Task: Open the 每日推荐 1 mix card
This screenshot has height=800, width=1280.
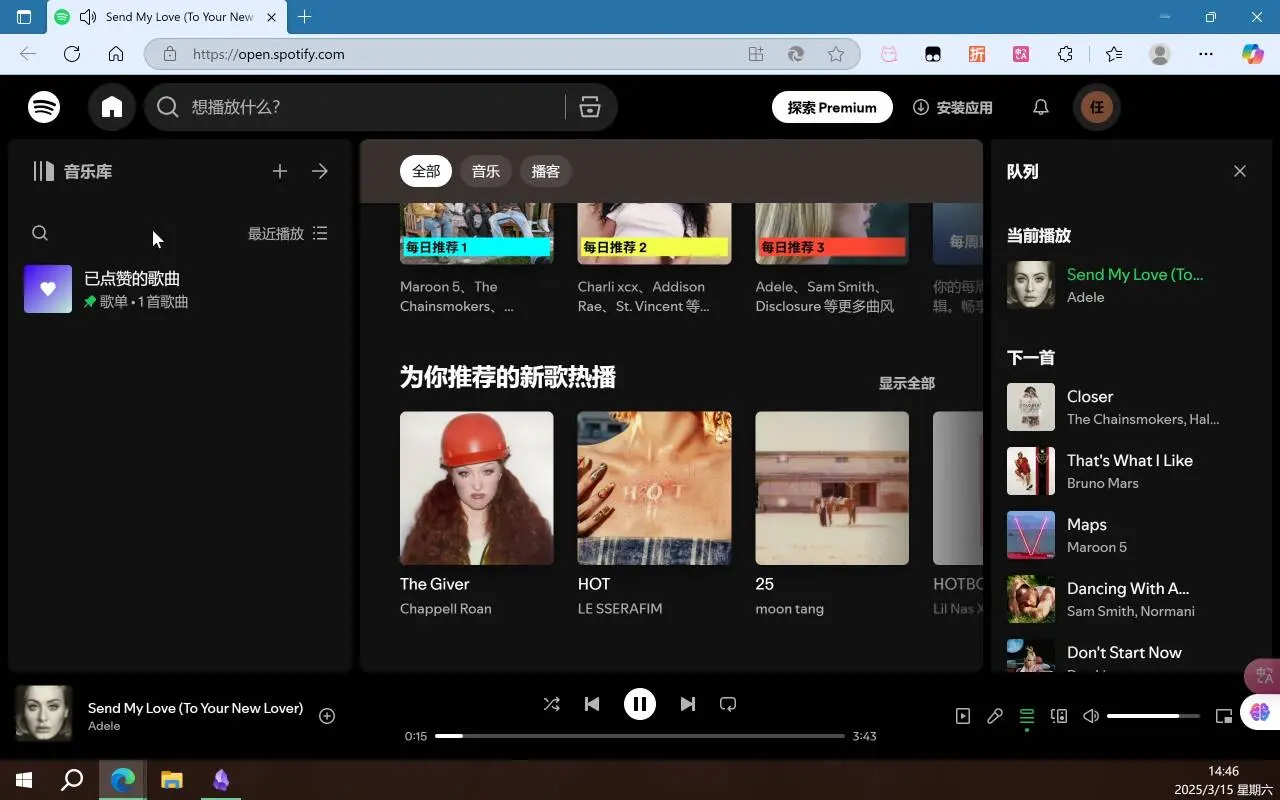Action: tap(477, 234)
